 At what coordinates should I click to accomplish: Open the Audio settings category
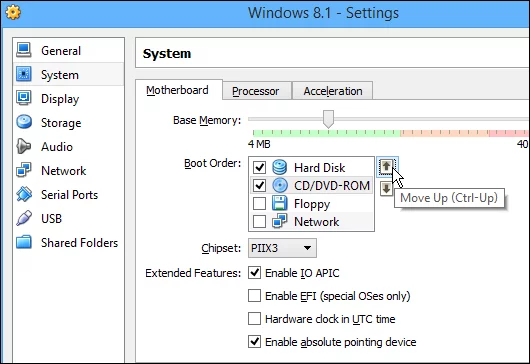tap(69, 146)
